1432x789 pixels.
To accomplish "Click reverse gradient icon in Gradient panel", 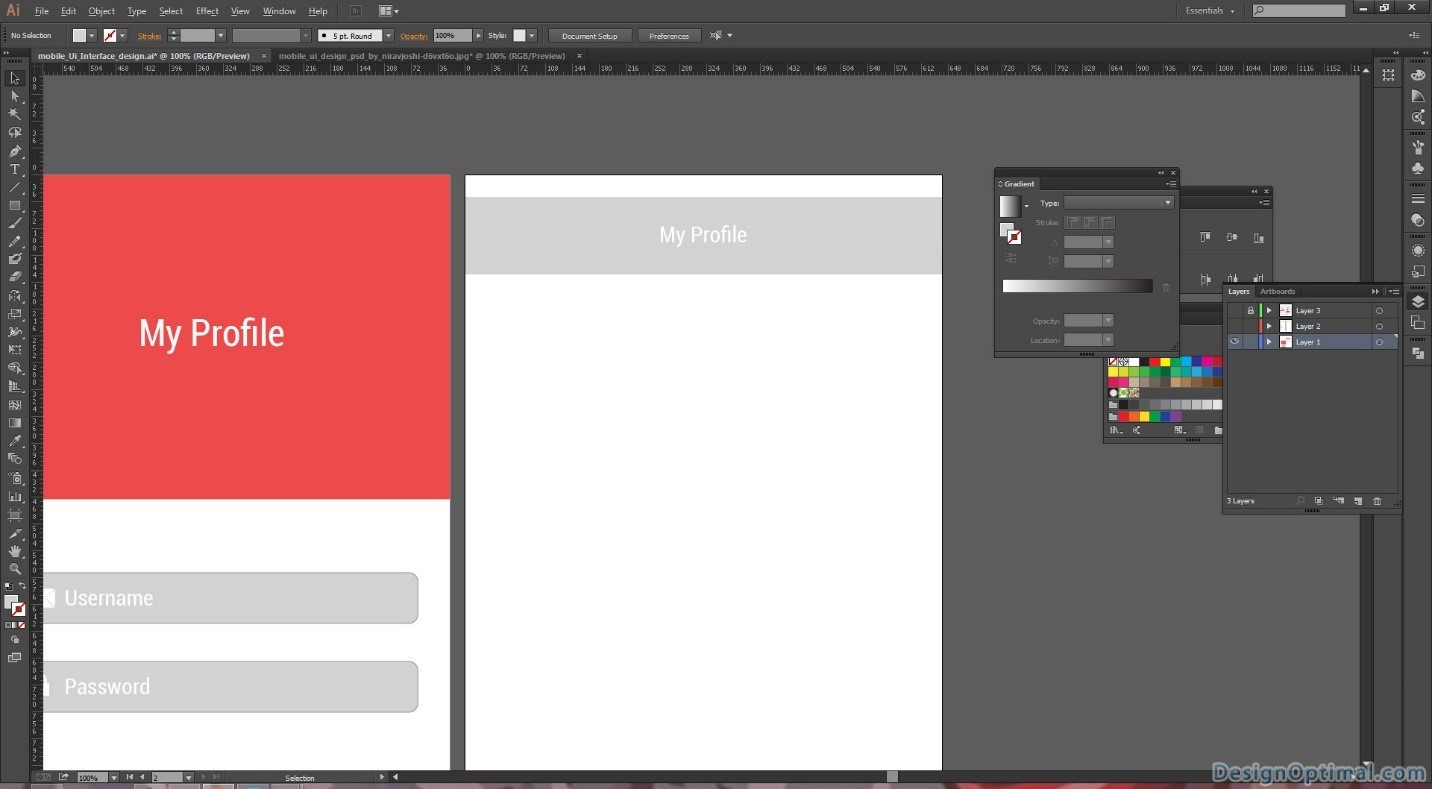I will click(x=1010, y=258).
